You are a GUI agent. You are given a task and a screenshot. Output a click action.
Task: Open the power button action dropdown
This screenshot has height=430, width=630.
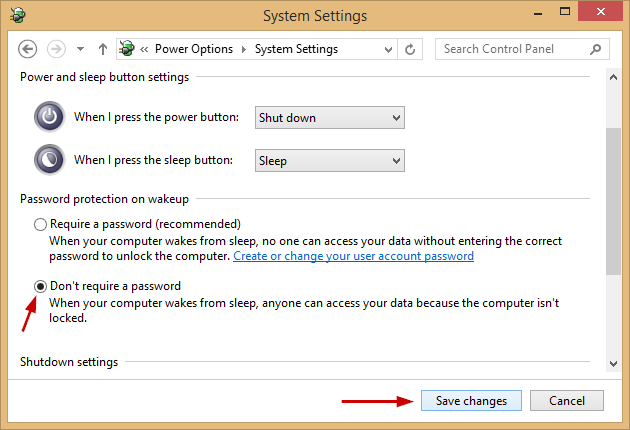[329, 118]
